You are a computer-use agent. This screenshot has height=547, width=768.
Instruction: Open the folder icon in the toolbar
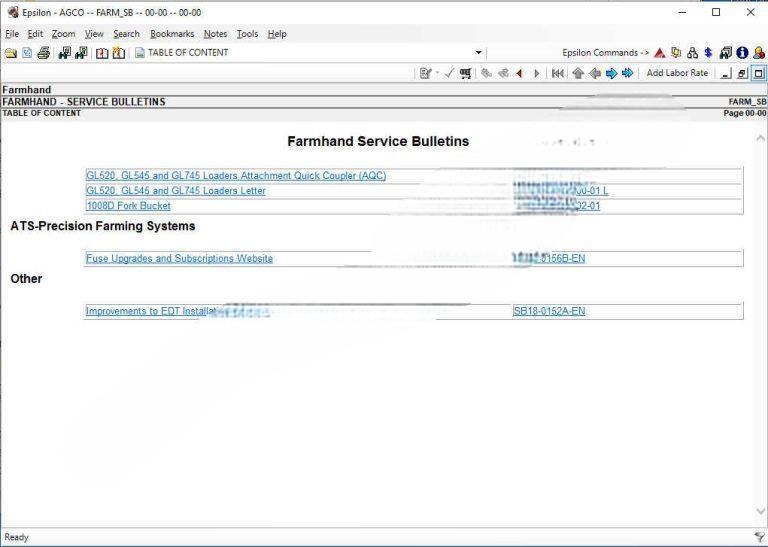click(x=11, y=53)
